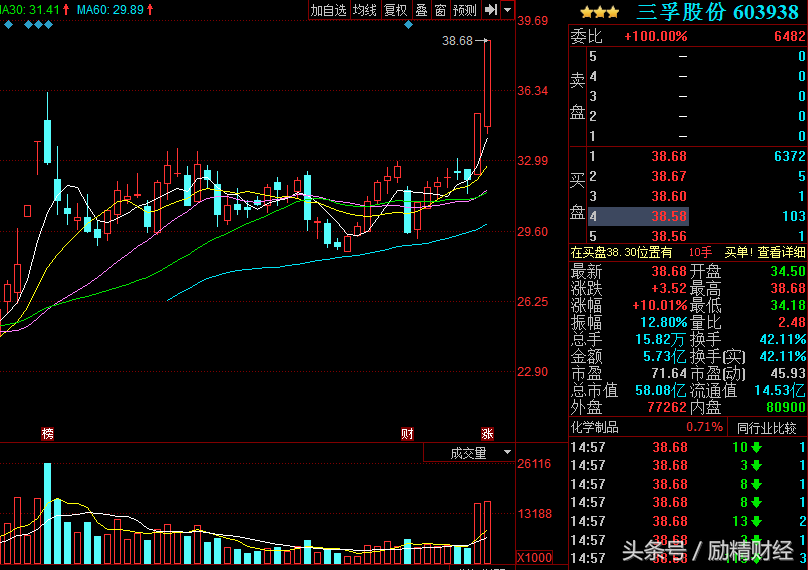The height and width of the screenshot is (570, 808).
Task: Click the 量比 value 2.48
Action: coord(792,322)
